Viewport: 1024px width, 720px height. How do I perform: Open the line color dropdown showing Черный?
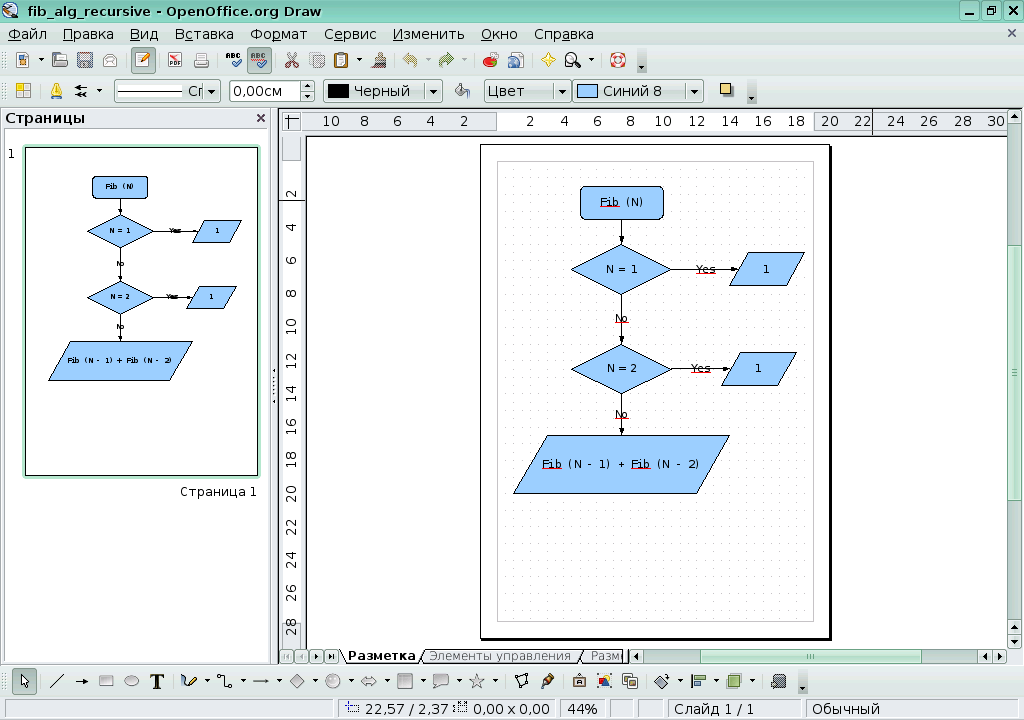coord(432,91)
